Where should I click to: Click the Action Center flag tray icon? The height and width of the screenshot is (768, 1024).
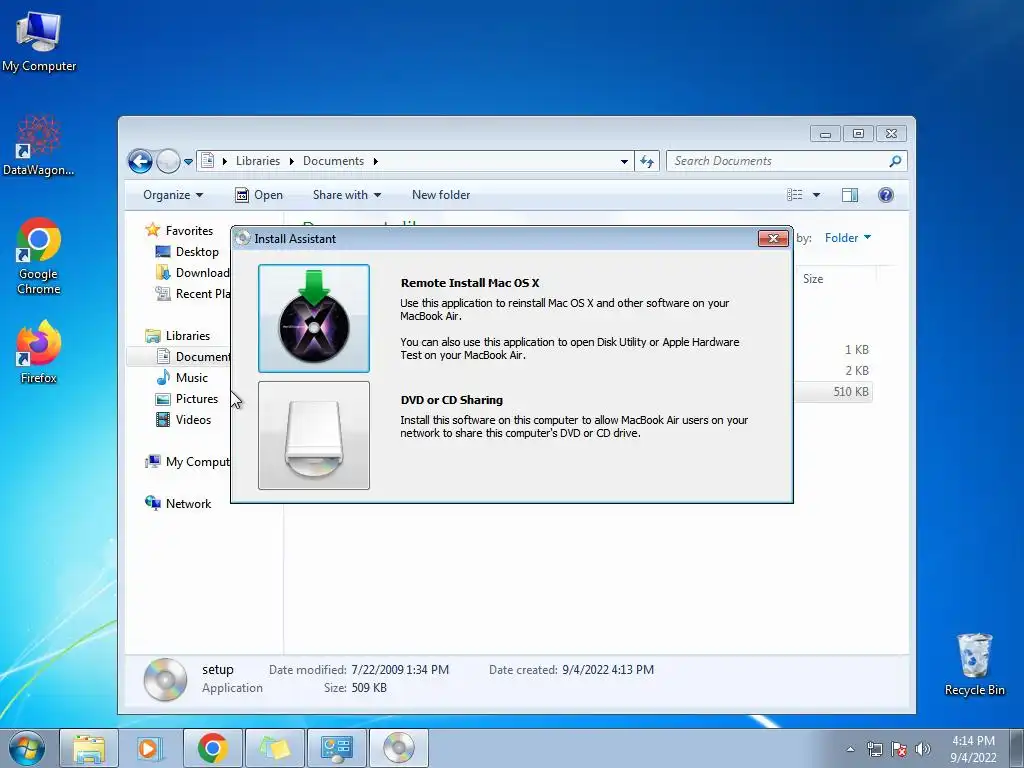point(899,749)
